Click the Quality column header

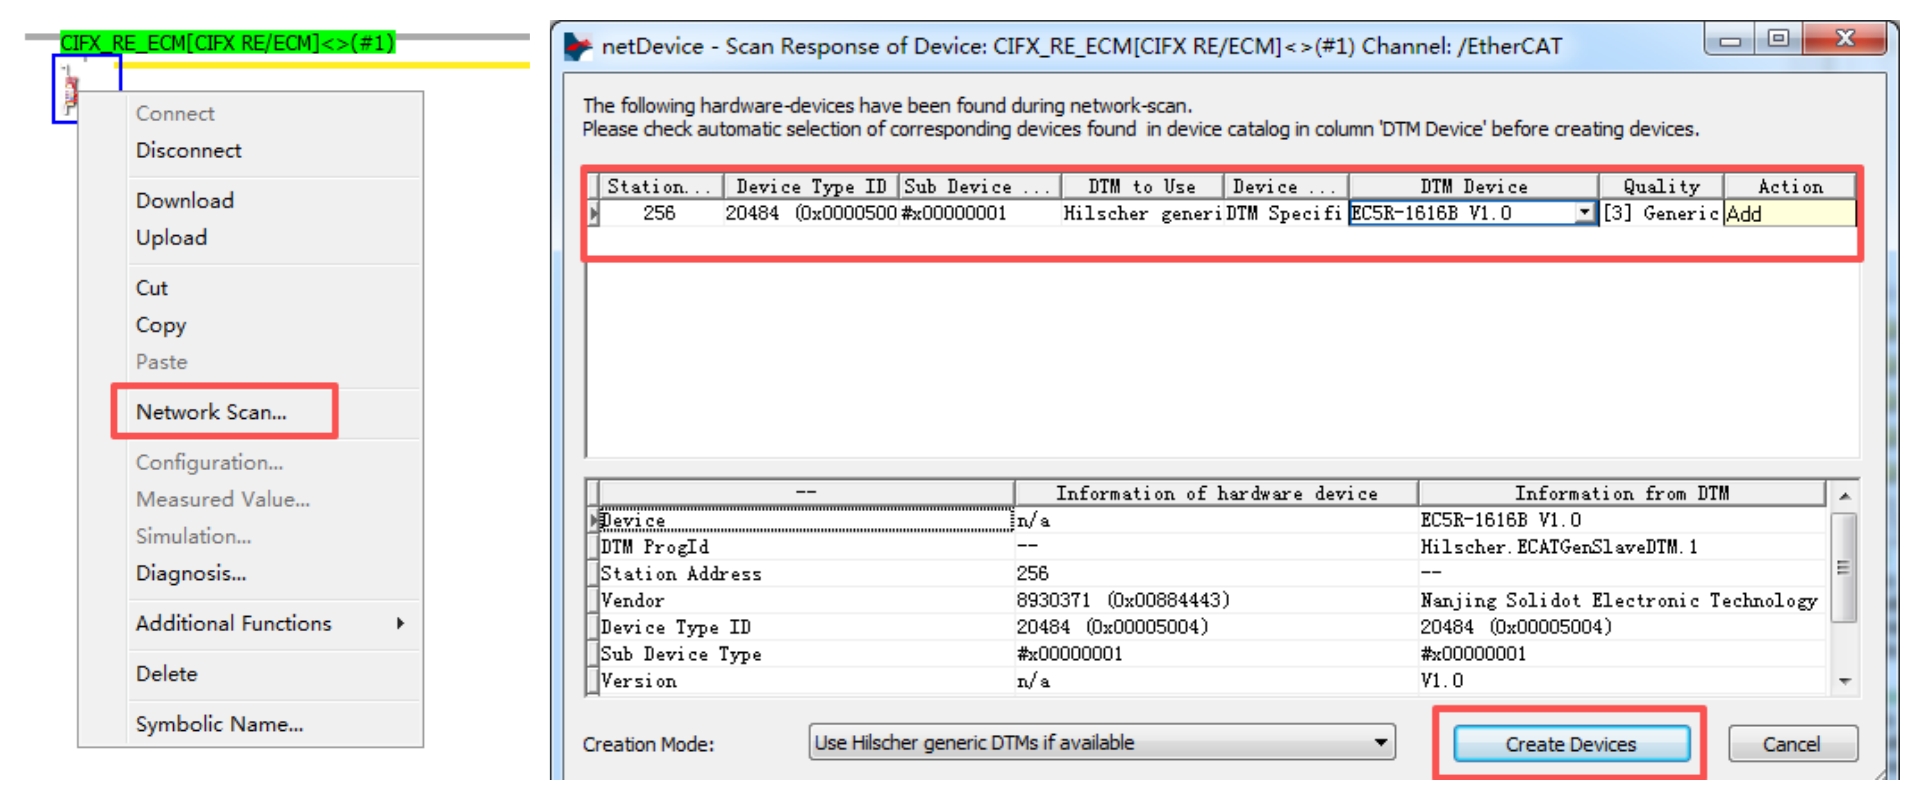[x=1661, y=187]
